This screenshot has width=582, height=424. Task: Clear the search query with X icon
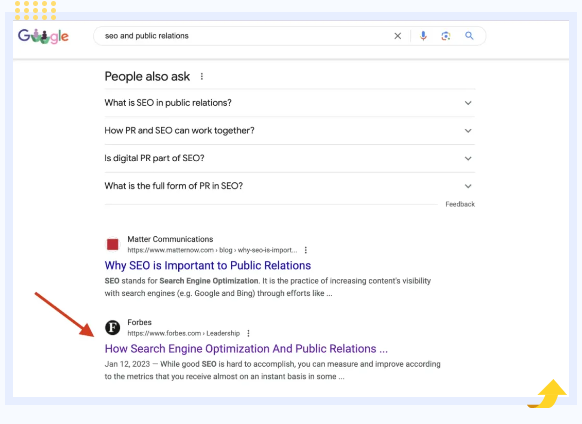398,36
